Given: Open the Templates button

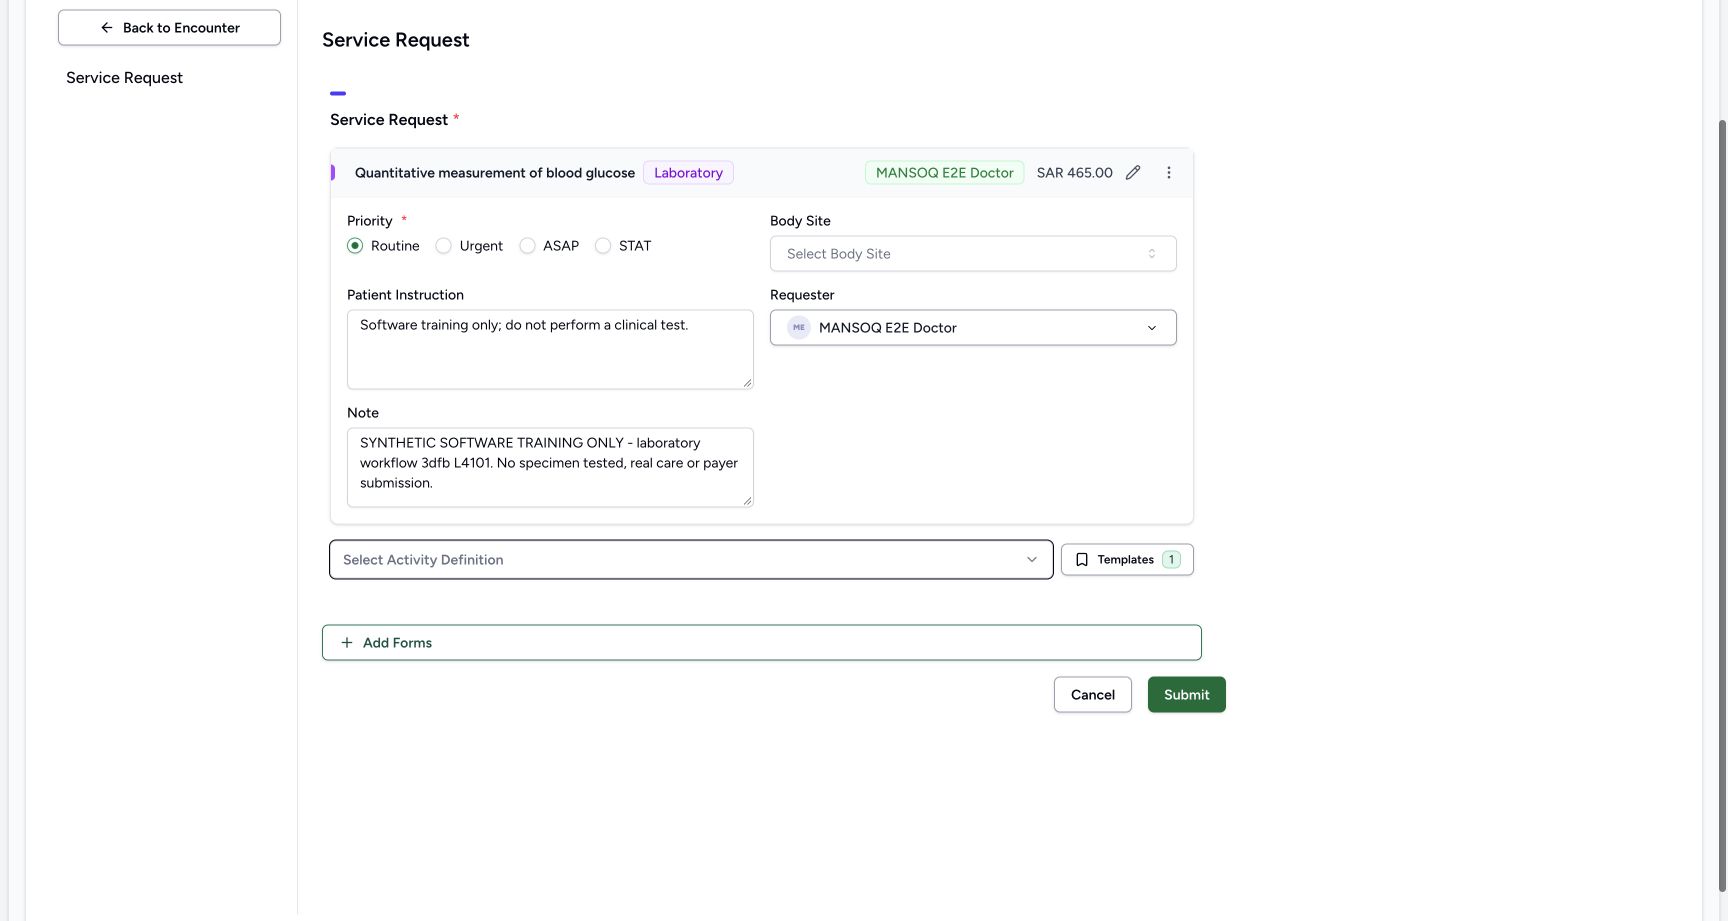Looking at the screenshot, I should point(1127,560).
